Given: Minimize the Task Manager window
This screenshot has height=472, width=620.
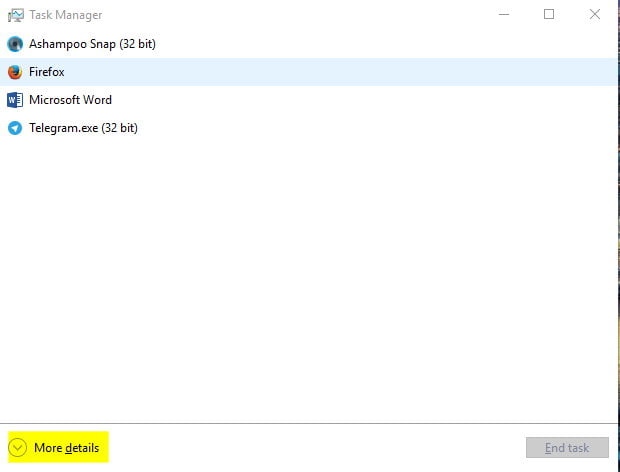Looking at the screenshot, I should [502, 15].
